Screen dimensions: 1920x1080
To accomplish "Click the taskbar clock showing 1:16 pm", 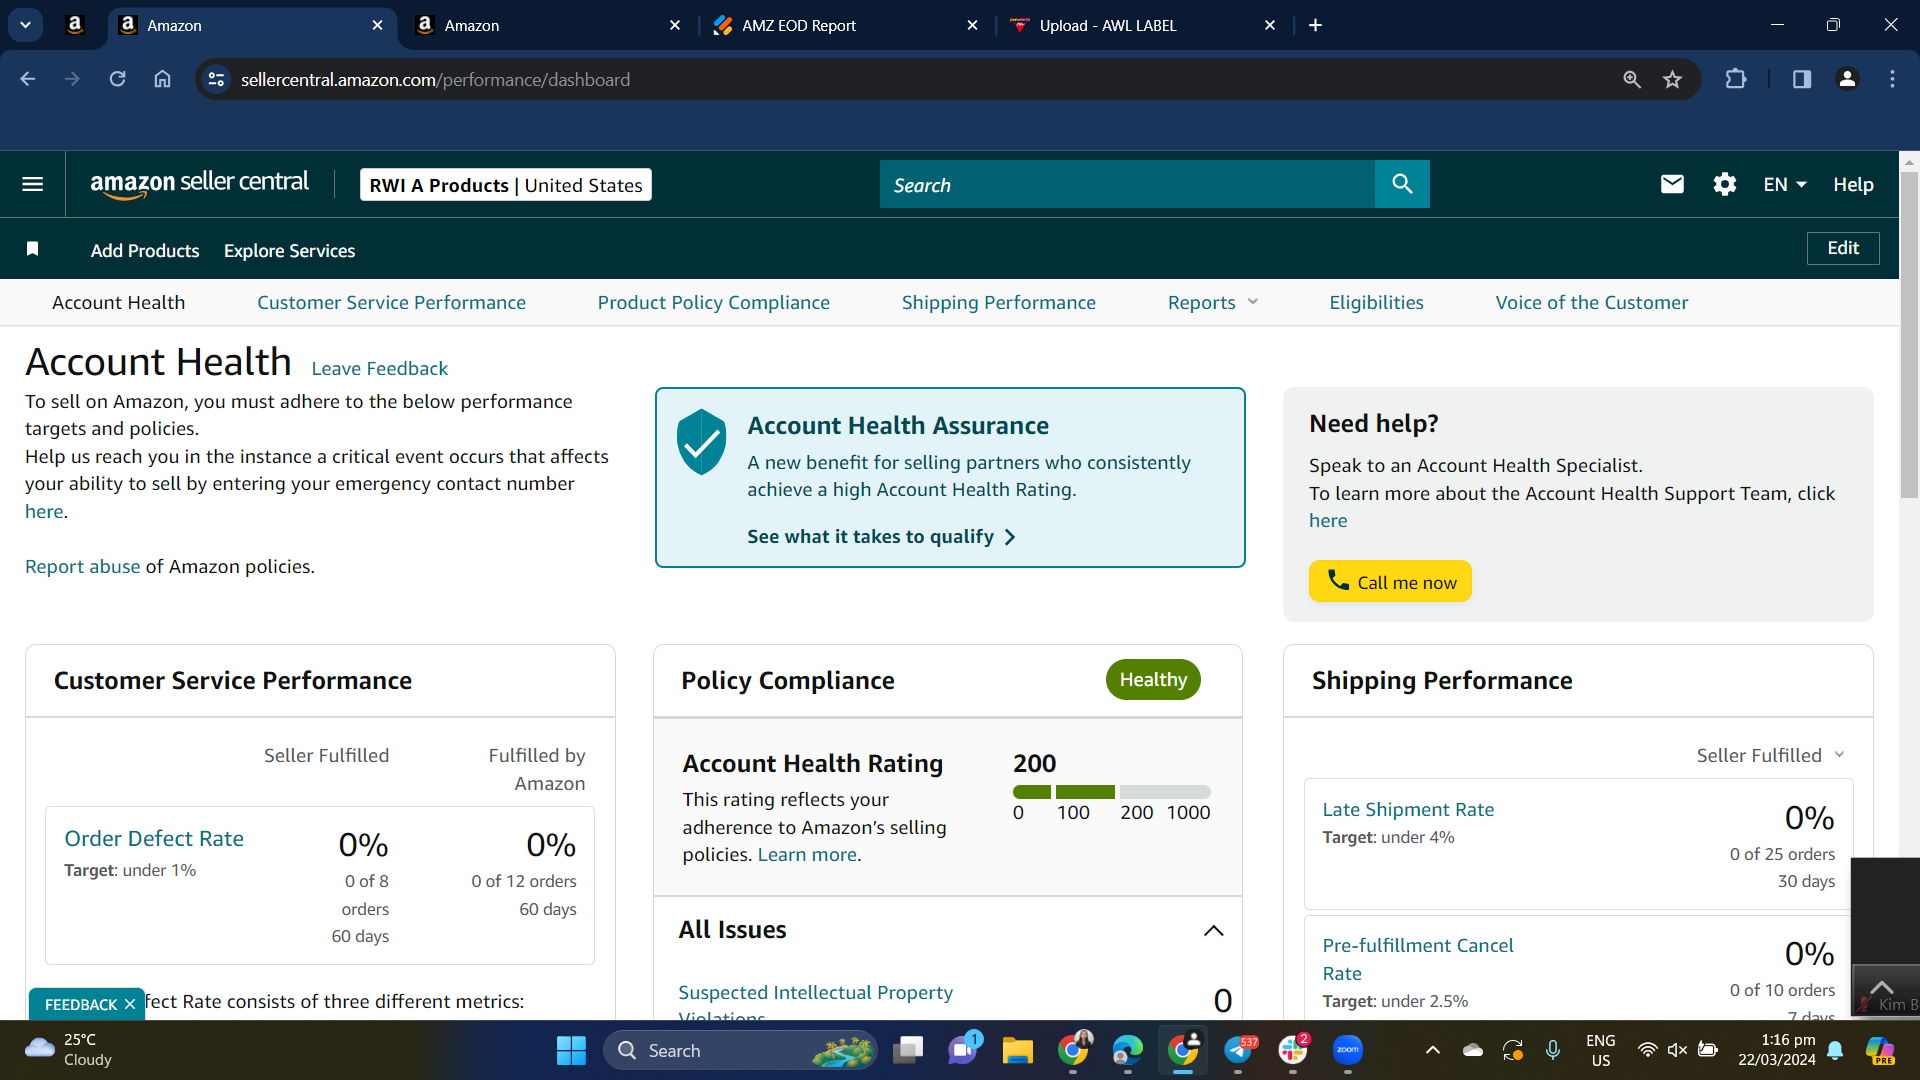I will 1776,1050.
